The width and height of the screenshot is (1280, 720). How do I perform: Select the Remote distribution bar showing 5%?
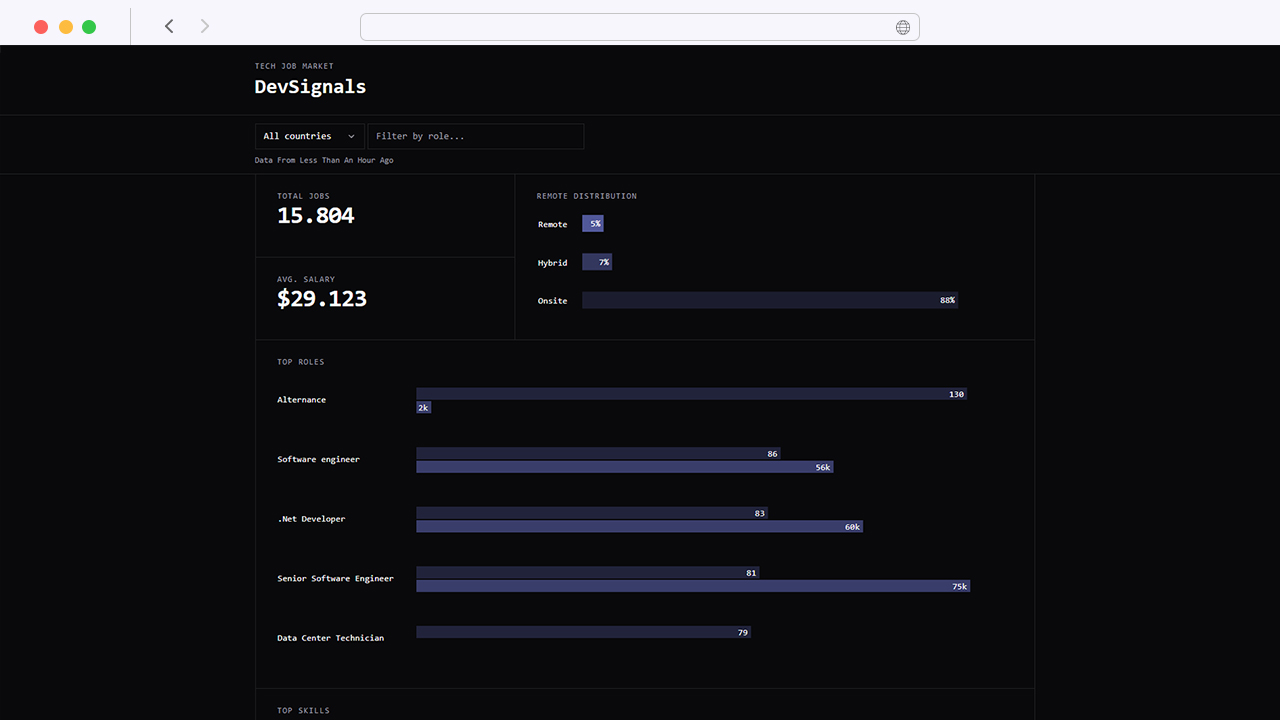click(592, 223)
